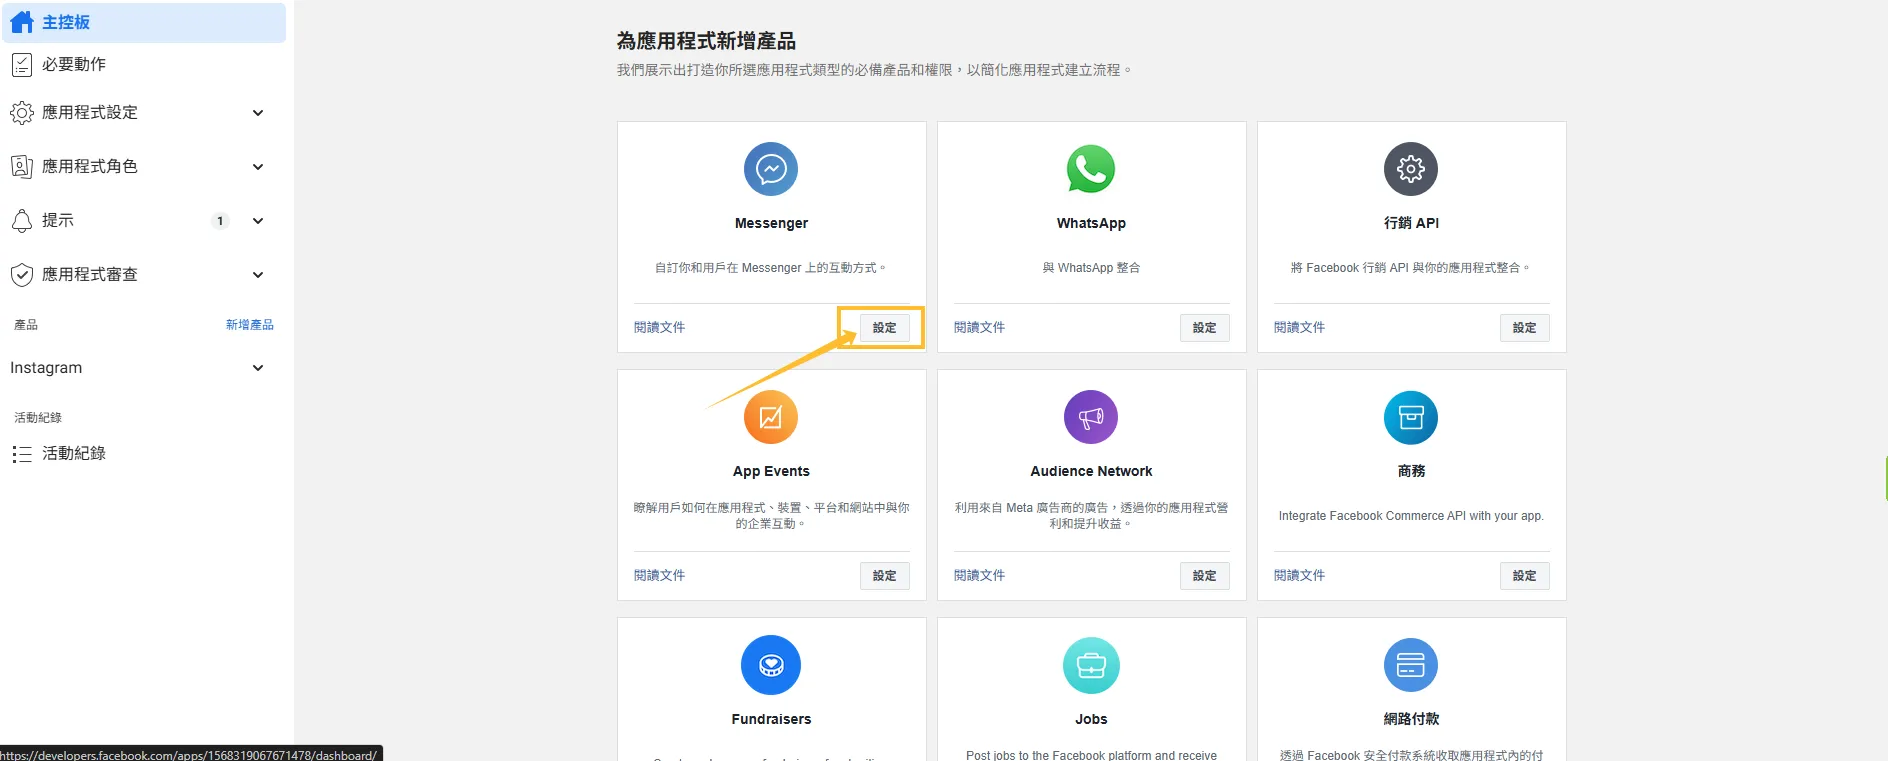
Task: Click the App Events card title
Action: coord(771,471)
